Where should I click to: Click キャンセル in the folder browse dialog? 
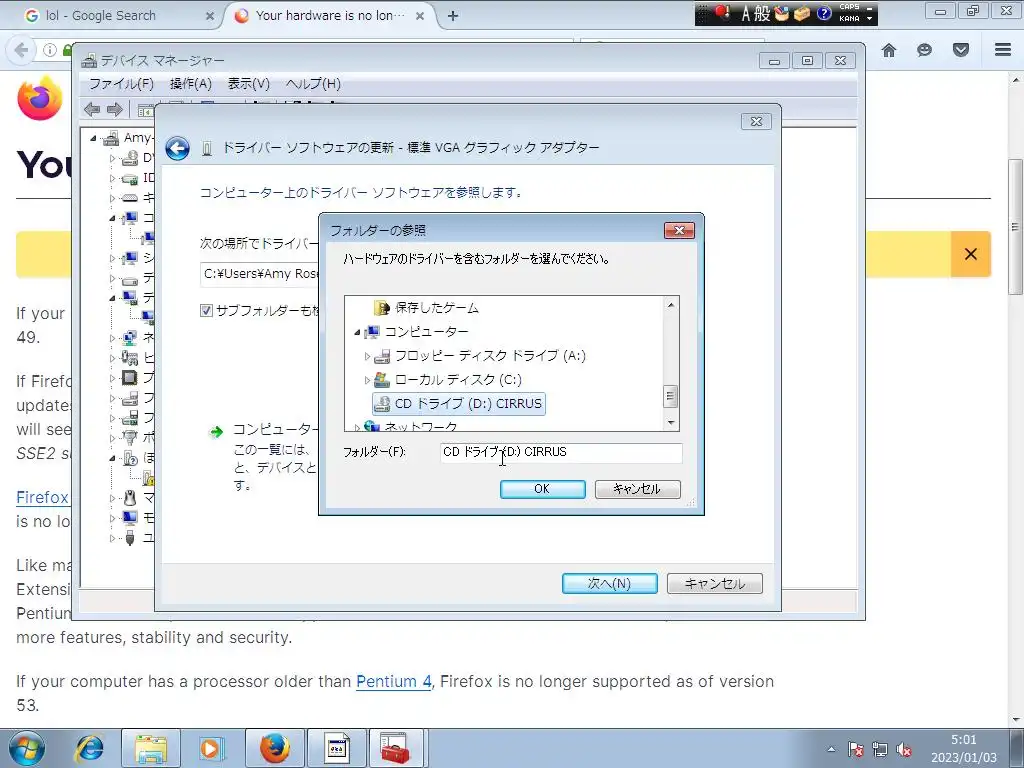[637, 489]
